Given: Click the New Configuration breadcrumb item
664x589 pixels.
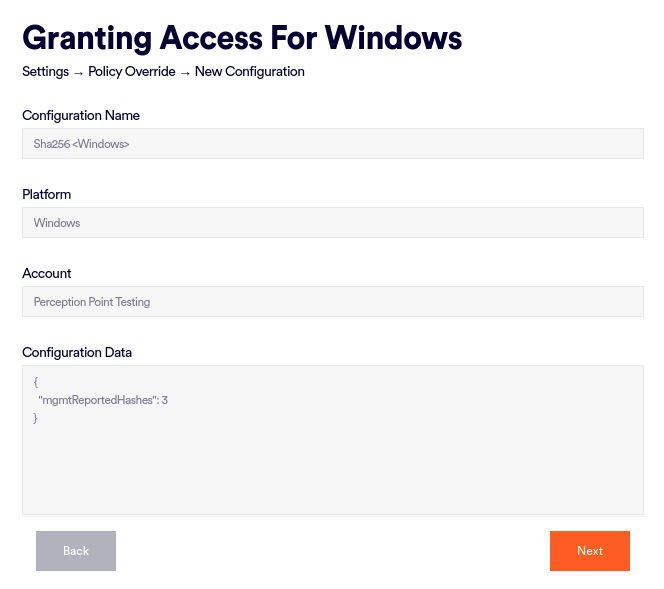Looking at the screenshot, I should pos(250,72).
